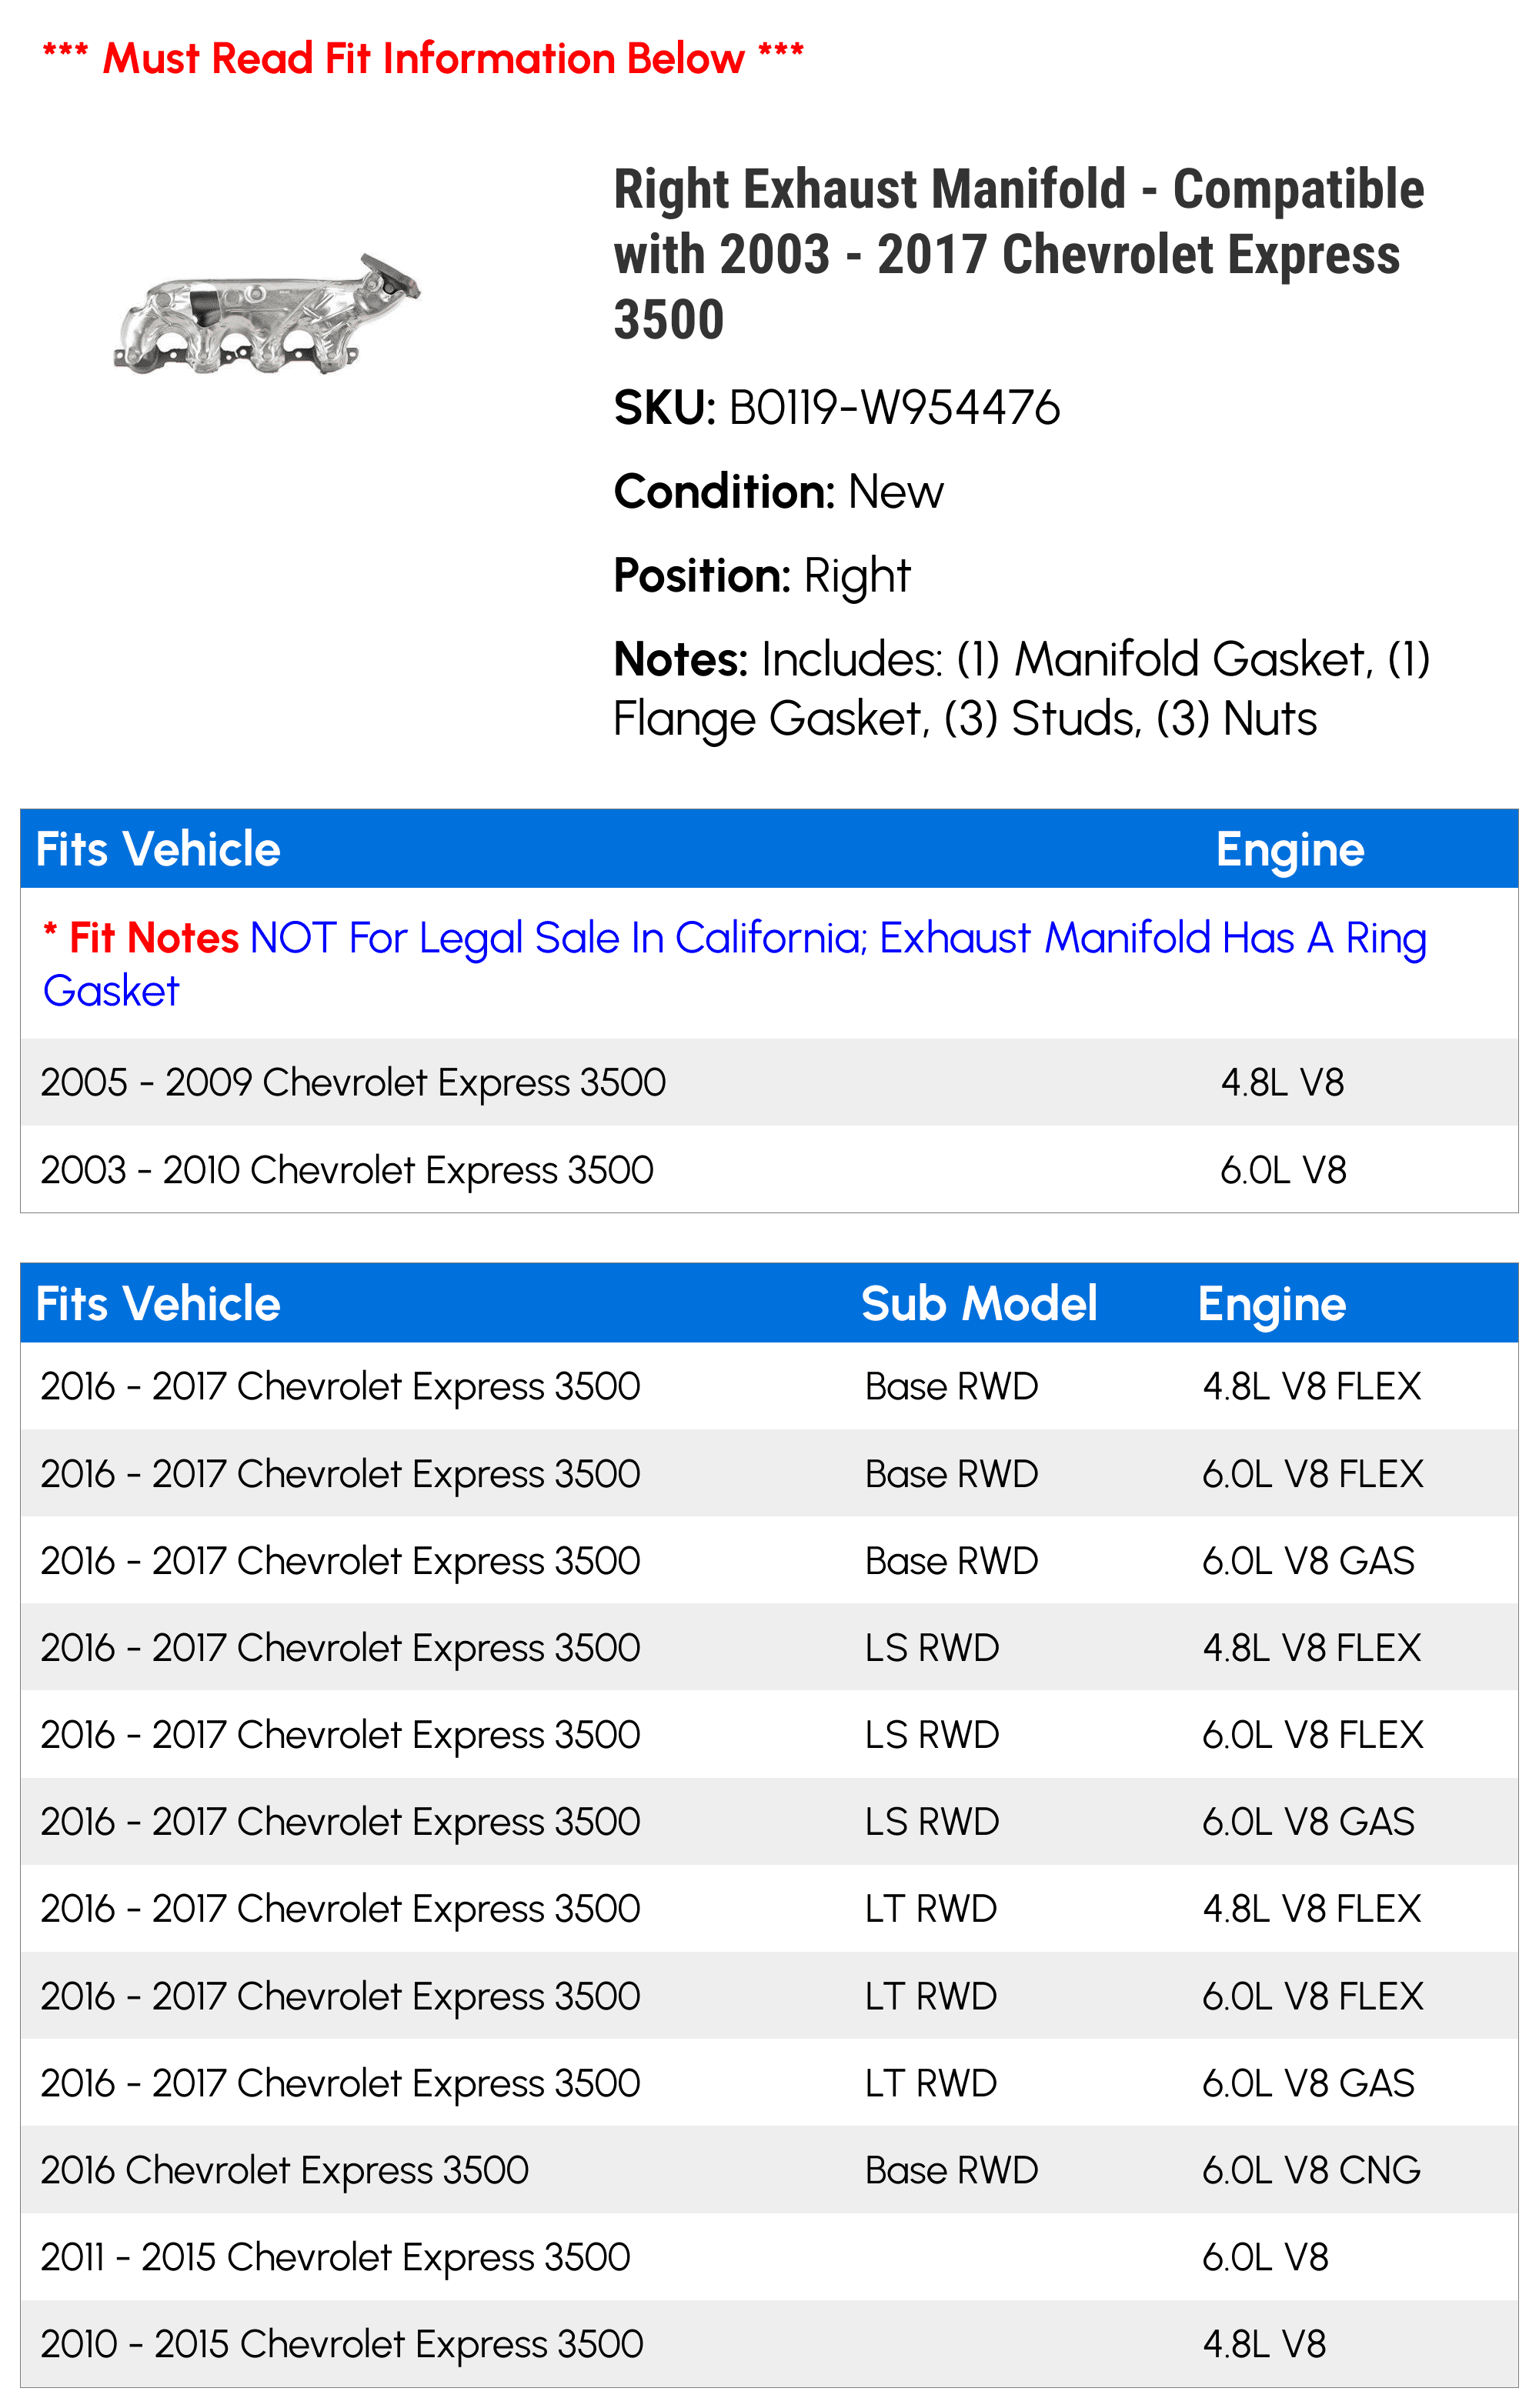The width and height of the screenshot is (1539, 2408).
Task: Click the exhaust manifold product image
Action: coord(268,314)
